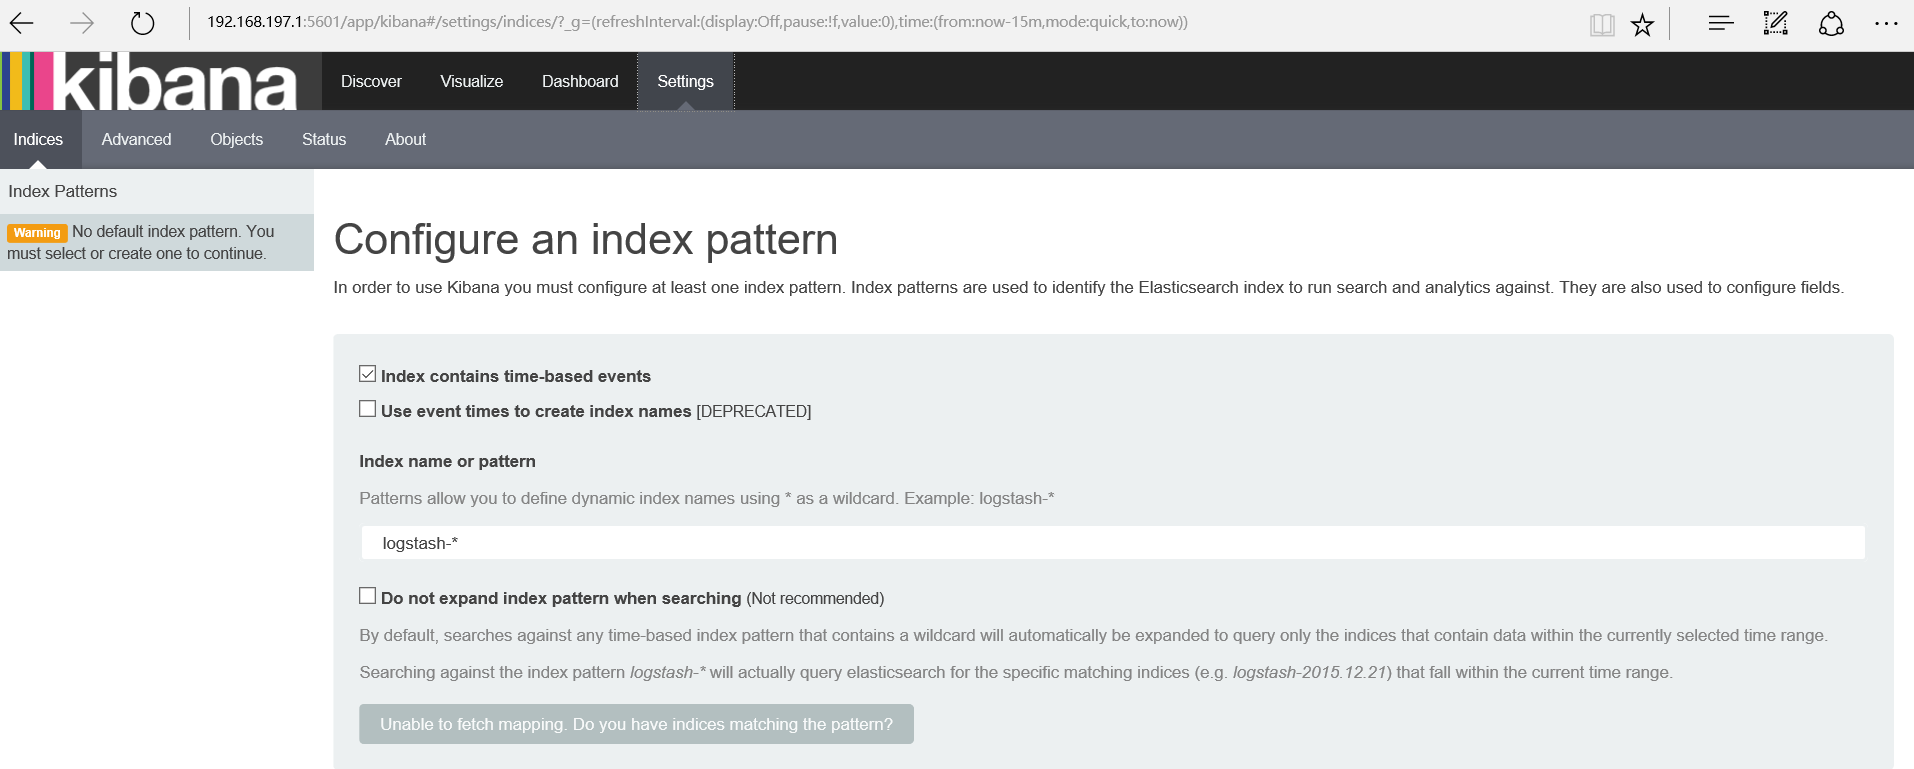Switch to the Visualize tab

pos(471,81)
